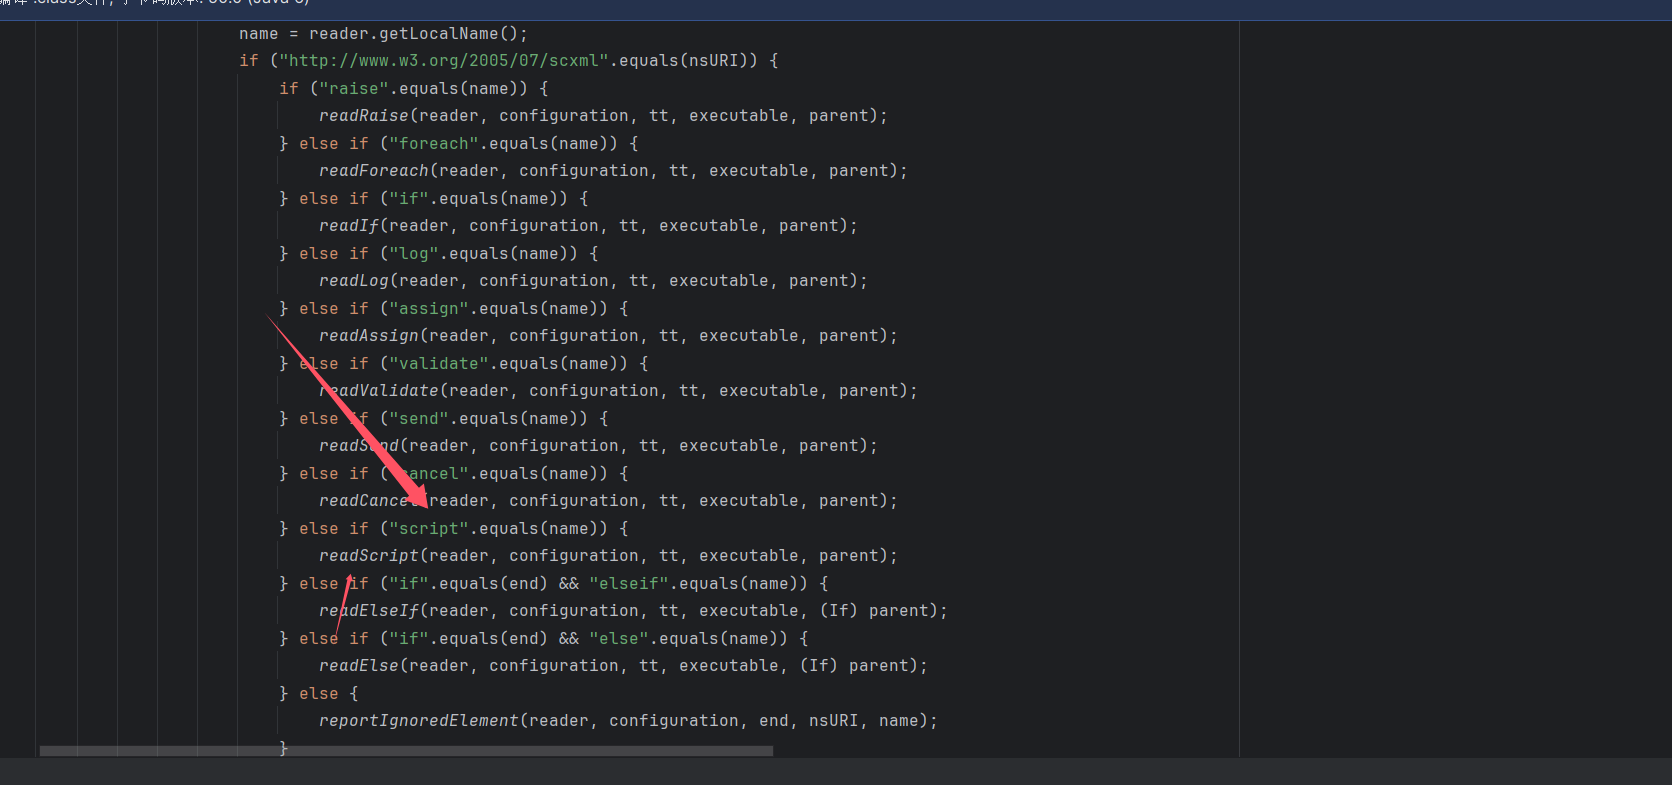Click the readIf method call
The image size is (1672, 785).
[x=349, y=226]
